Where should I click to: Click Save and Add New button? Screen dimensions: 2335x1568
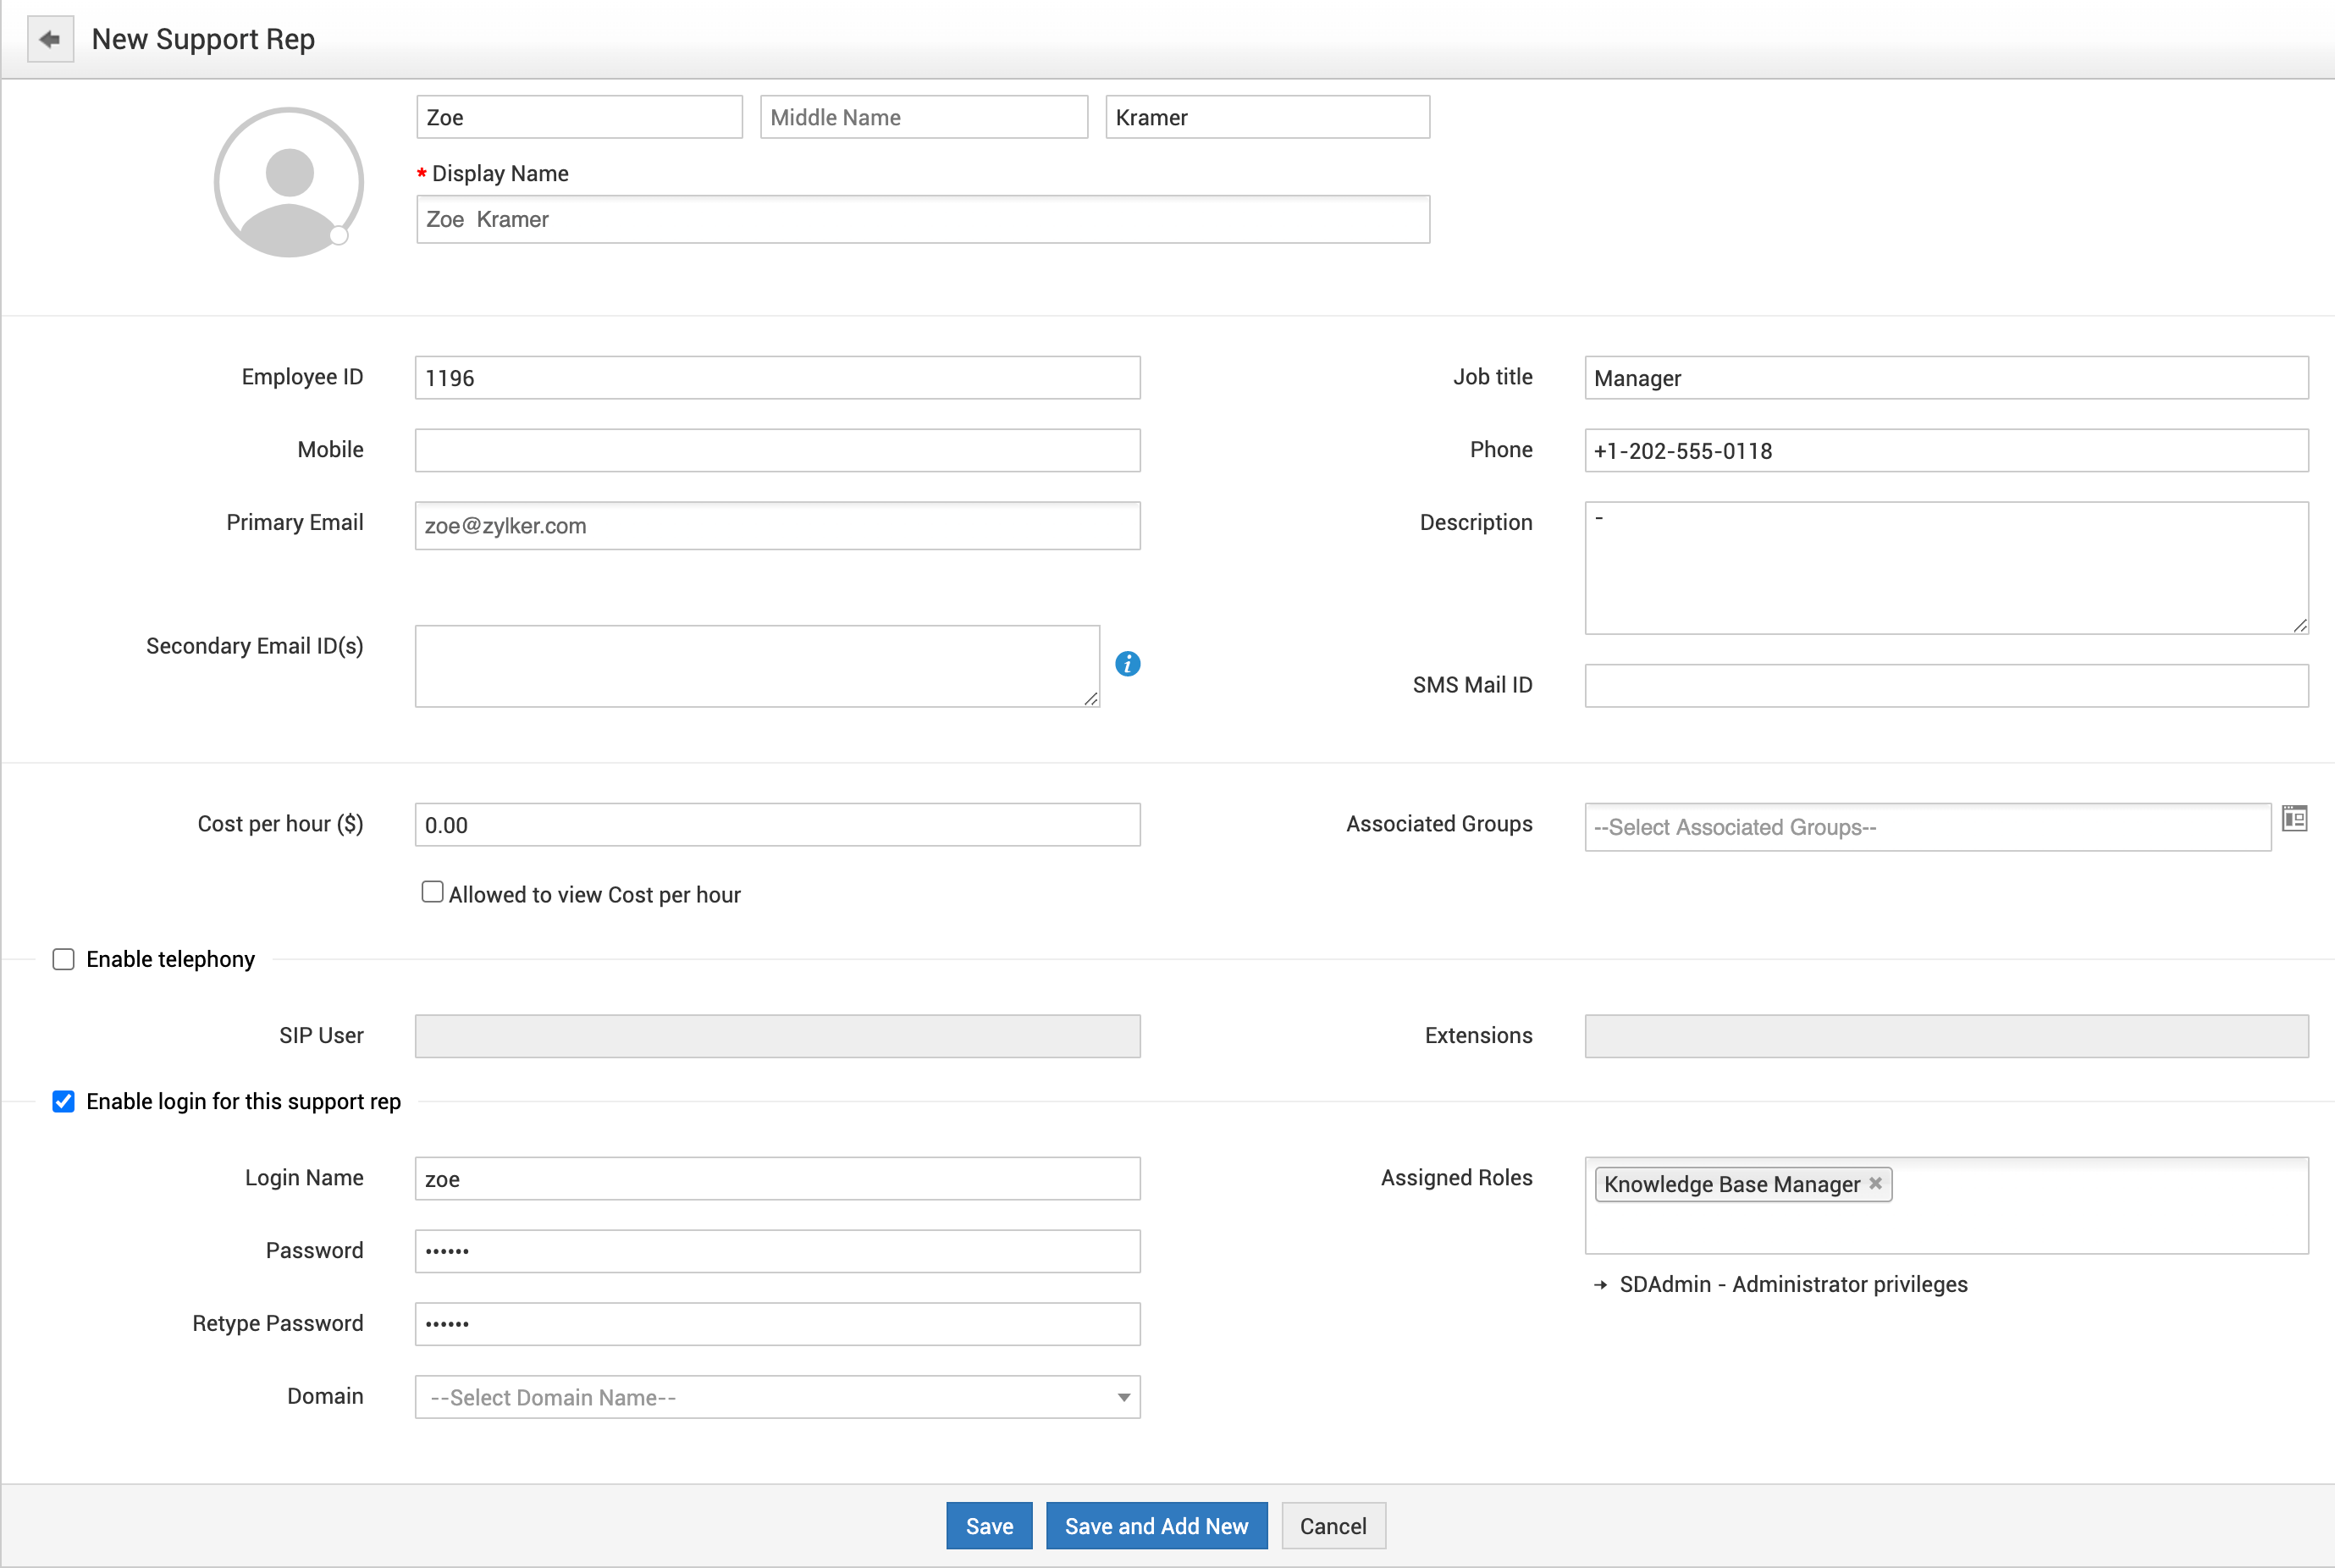[x=1155, y=1526]
